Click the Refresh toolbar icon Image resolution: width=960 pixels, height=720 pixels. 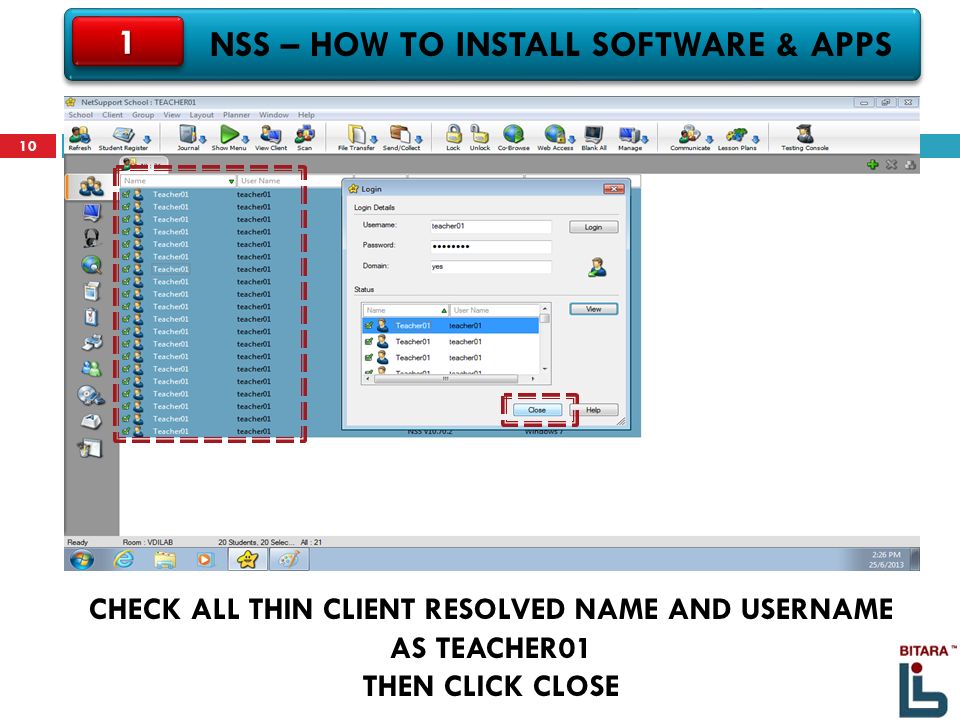click(x=80, y=138)
